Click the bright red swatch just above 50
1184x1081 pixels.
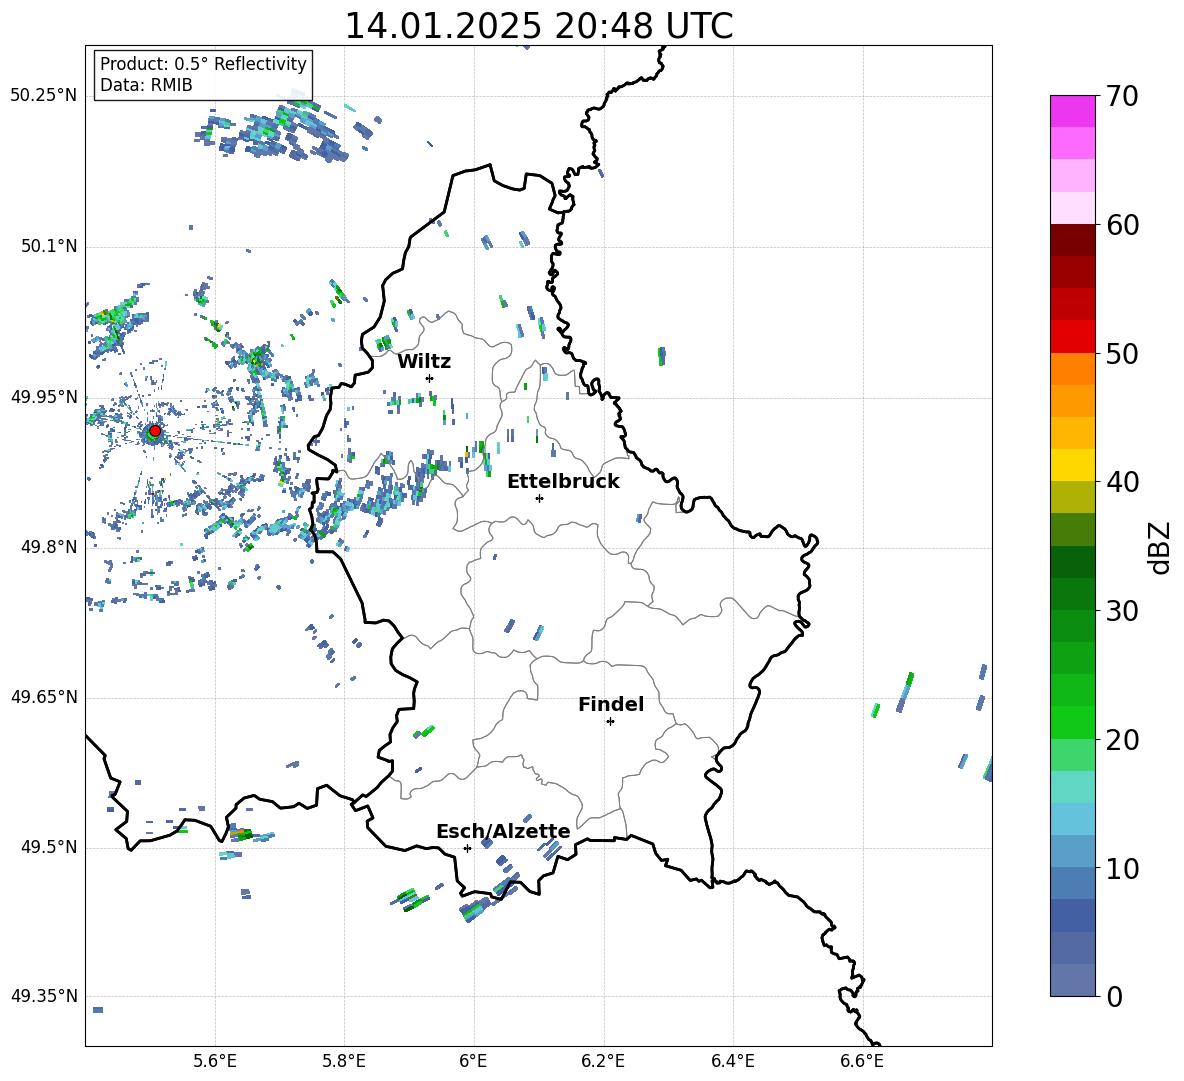pos(1073,337)
